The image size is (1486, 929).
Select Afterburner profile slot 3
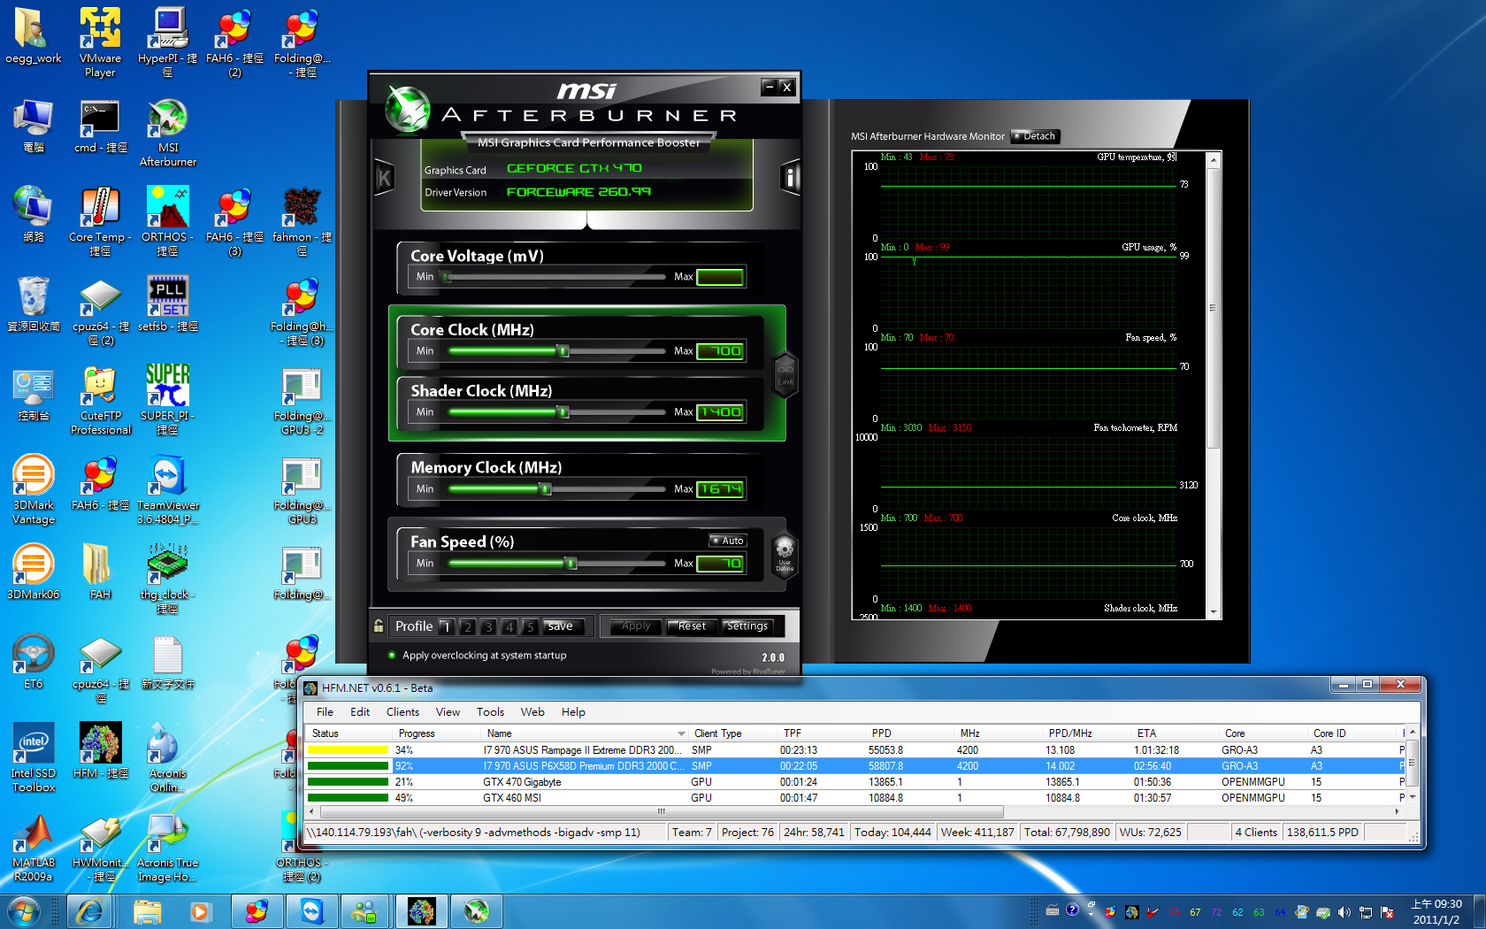(x=488, y=627)
